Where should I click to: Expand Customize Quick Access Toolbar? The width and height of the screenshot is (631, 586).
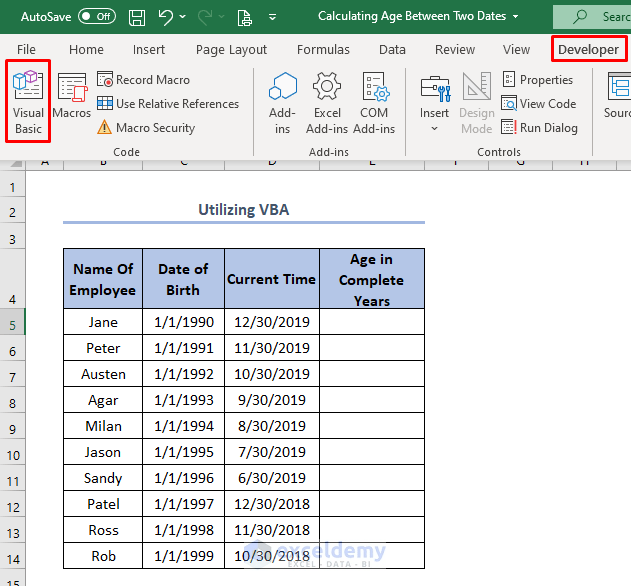click(x=272, y=17)
